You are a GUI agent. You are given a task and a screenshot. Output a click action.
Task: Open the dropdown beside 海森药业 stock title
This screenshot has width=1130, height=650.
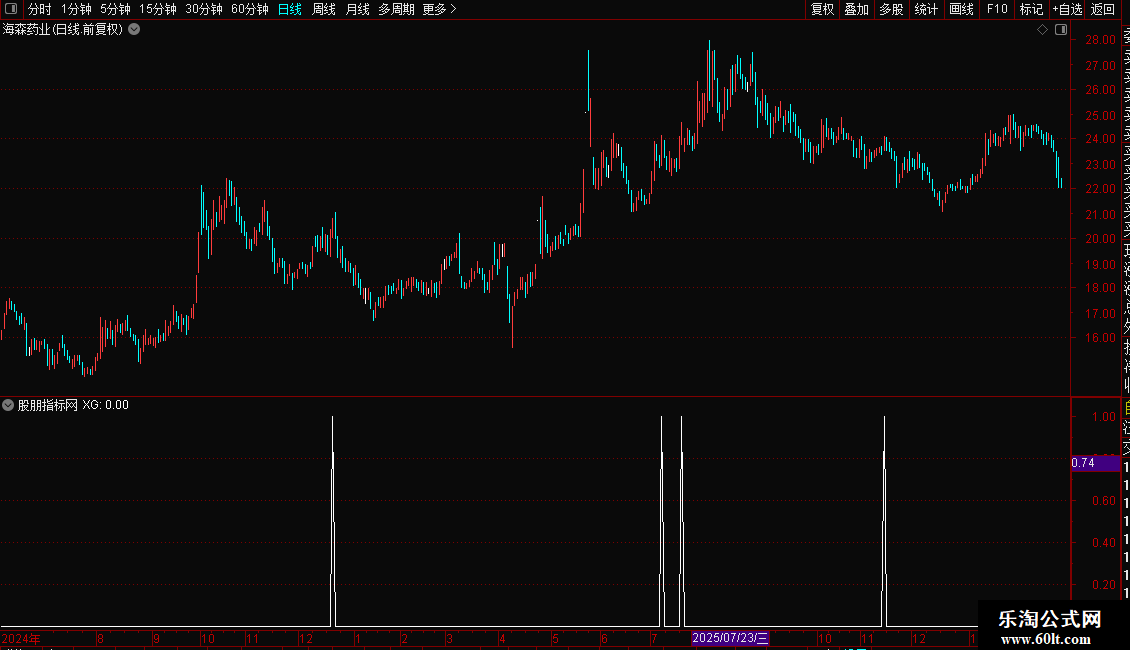point(134,30)
